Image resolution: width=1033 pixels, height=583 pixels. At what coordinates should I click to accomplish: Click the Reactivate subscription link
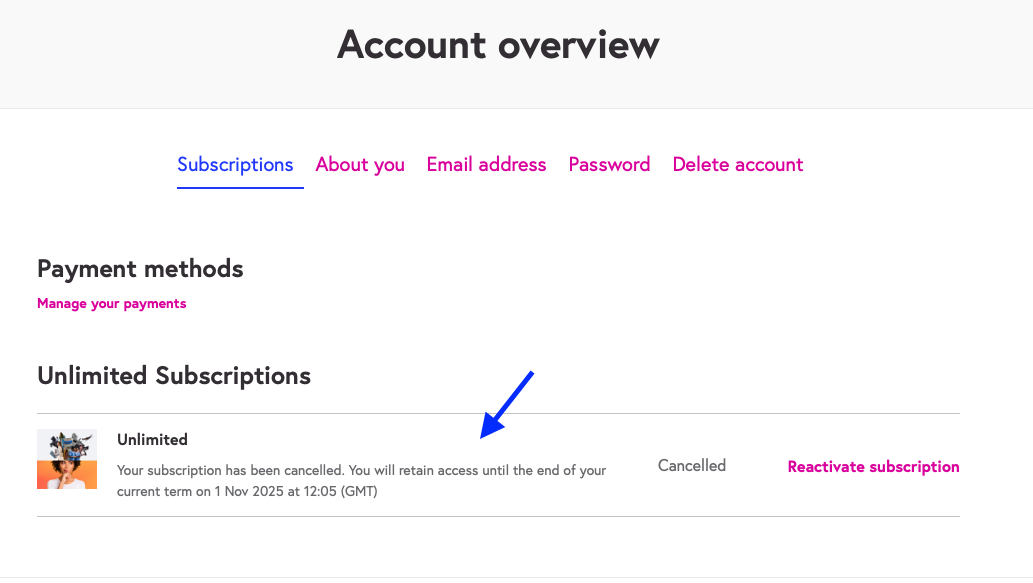[x=874, y=466]
